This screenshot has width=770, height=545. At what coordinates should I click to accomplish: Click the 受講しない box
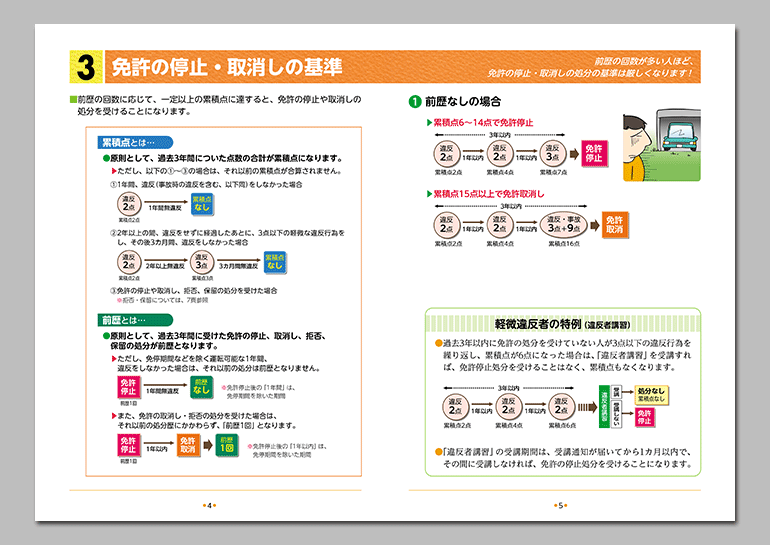(x=616, y=414)
